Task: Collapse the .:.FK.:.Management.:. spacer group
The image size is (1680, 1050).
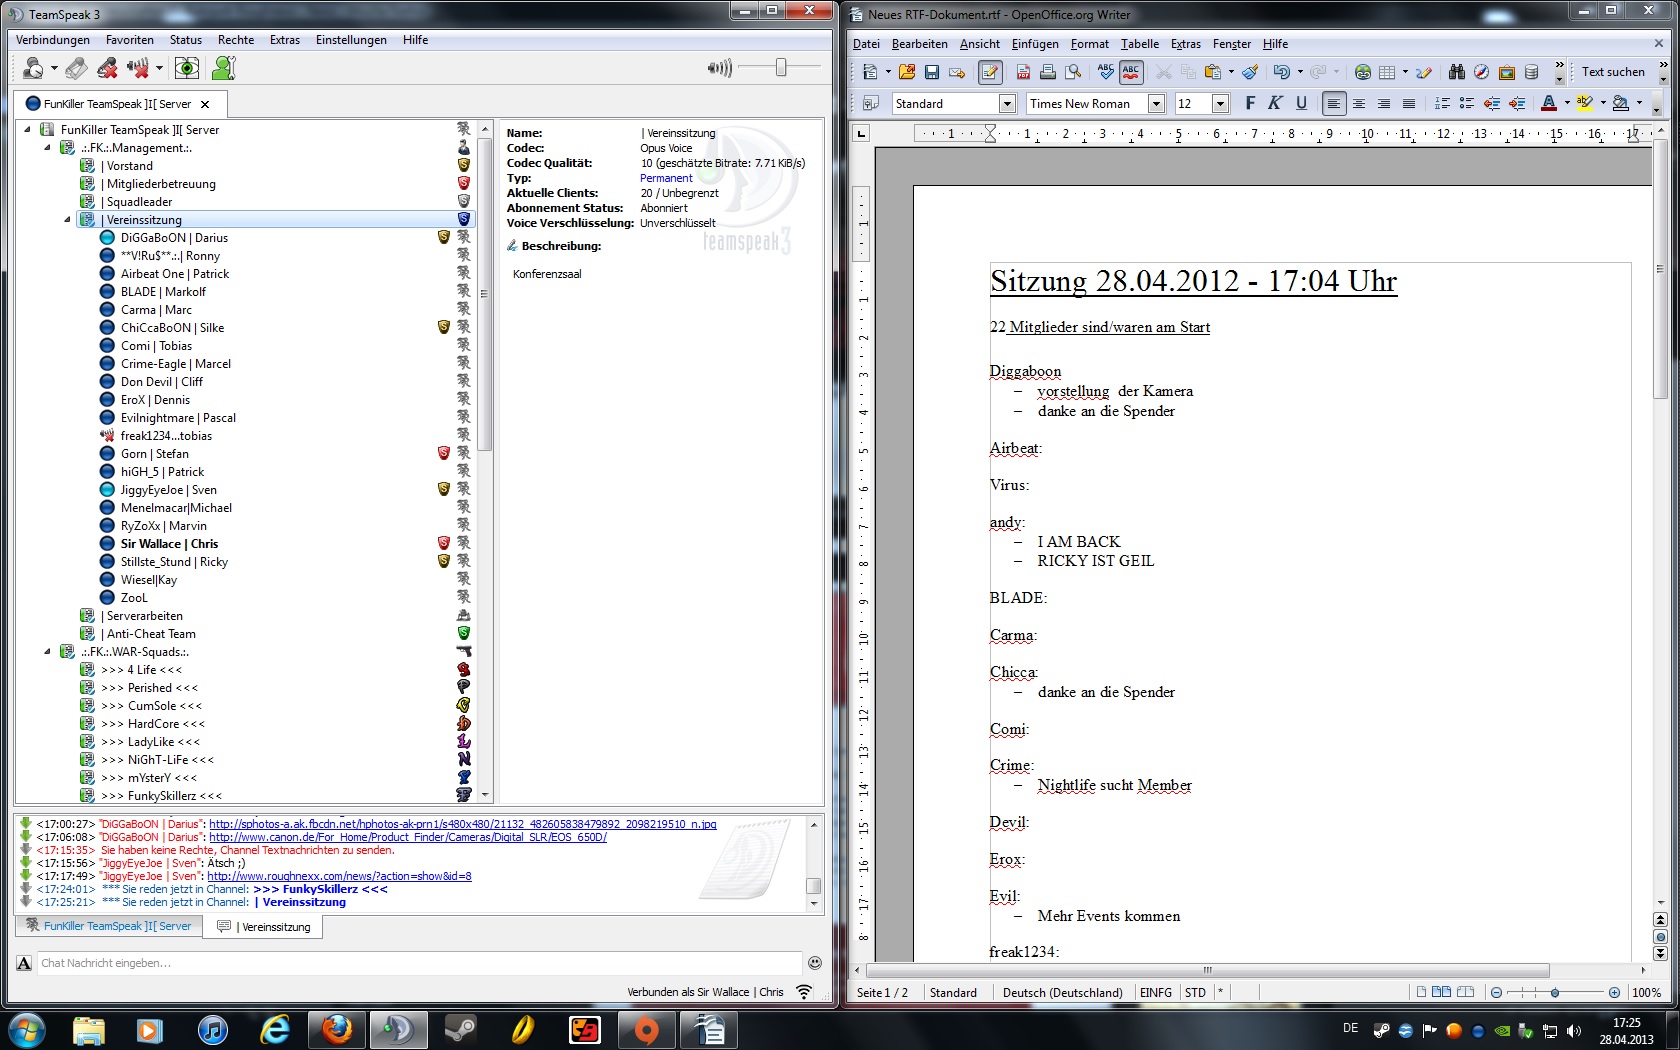Action: click(x=47, y=148)
